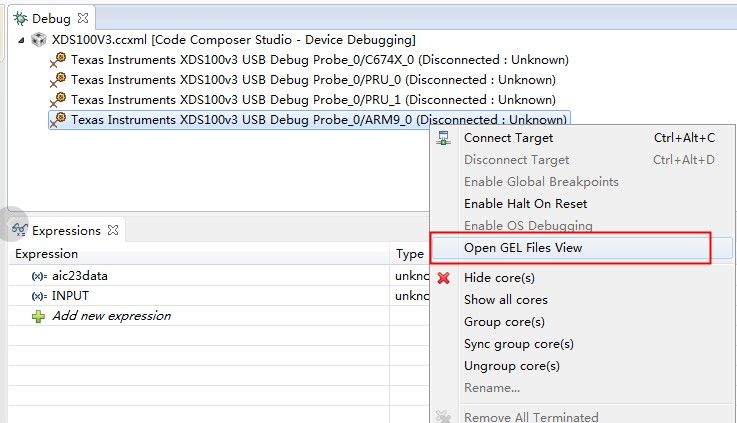
Task: Click the aic23data variable icon
Action: pos(39,276)
